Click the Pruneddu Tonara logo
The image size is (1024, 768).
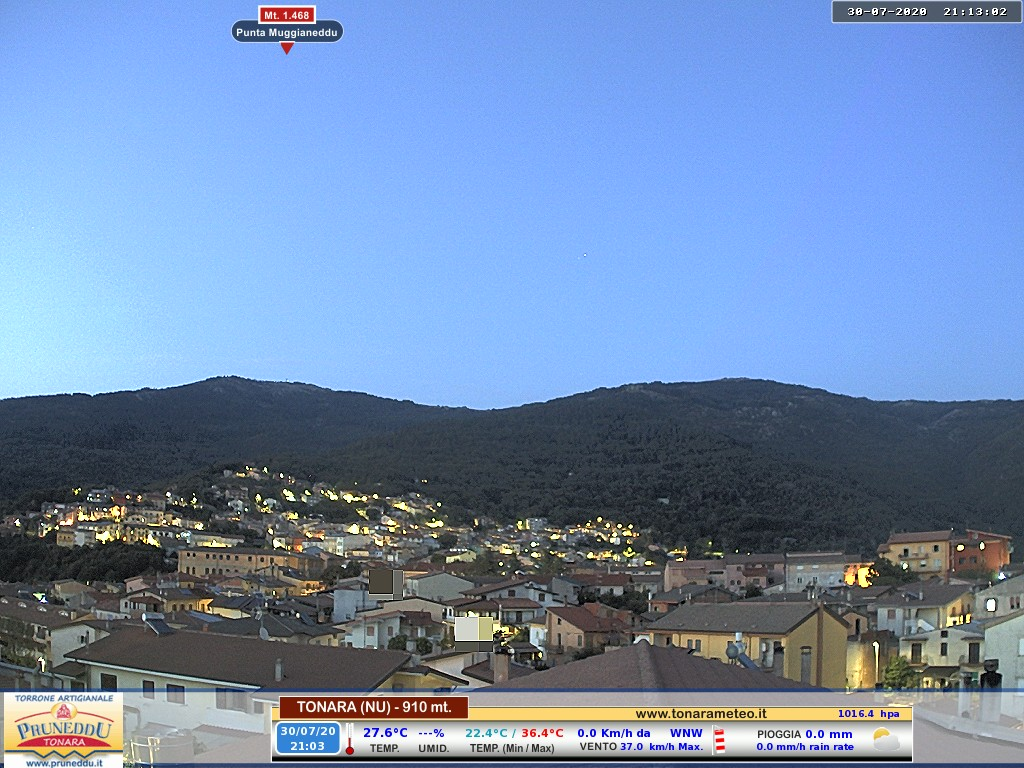tap(63, 729)
